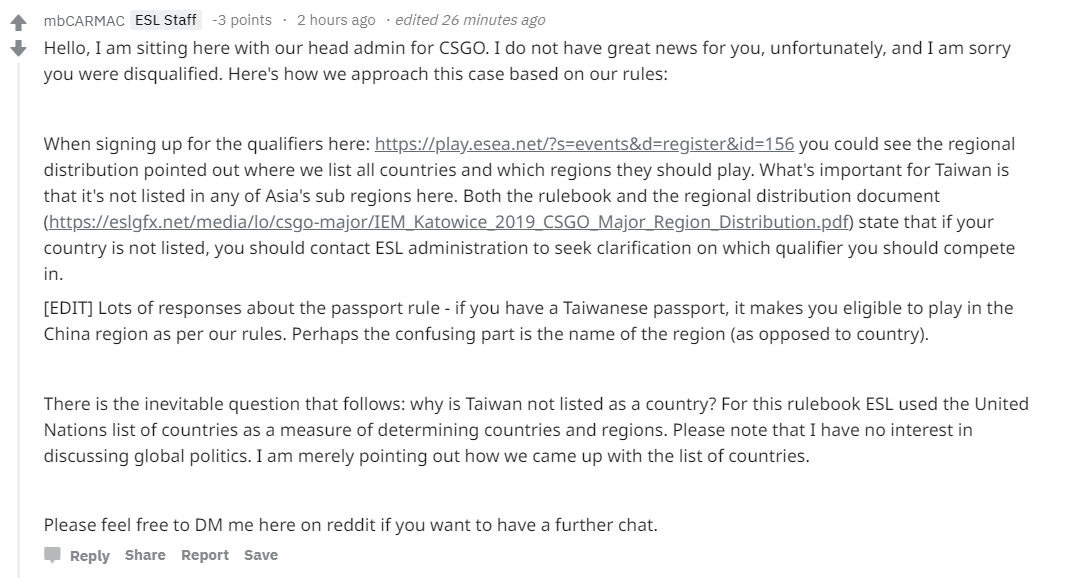Open the '2 hours ago' timestamp permalink
The height and width of the screenshot is (578, 1075).
336,20
